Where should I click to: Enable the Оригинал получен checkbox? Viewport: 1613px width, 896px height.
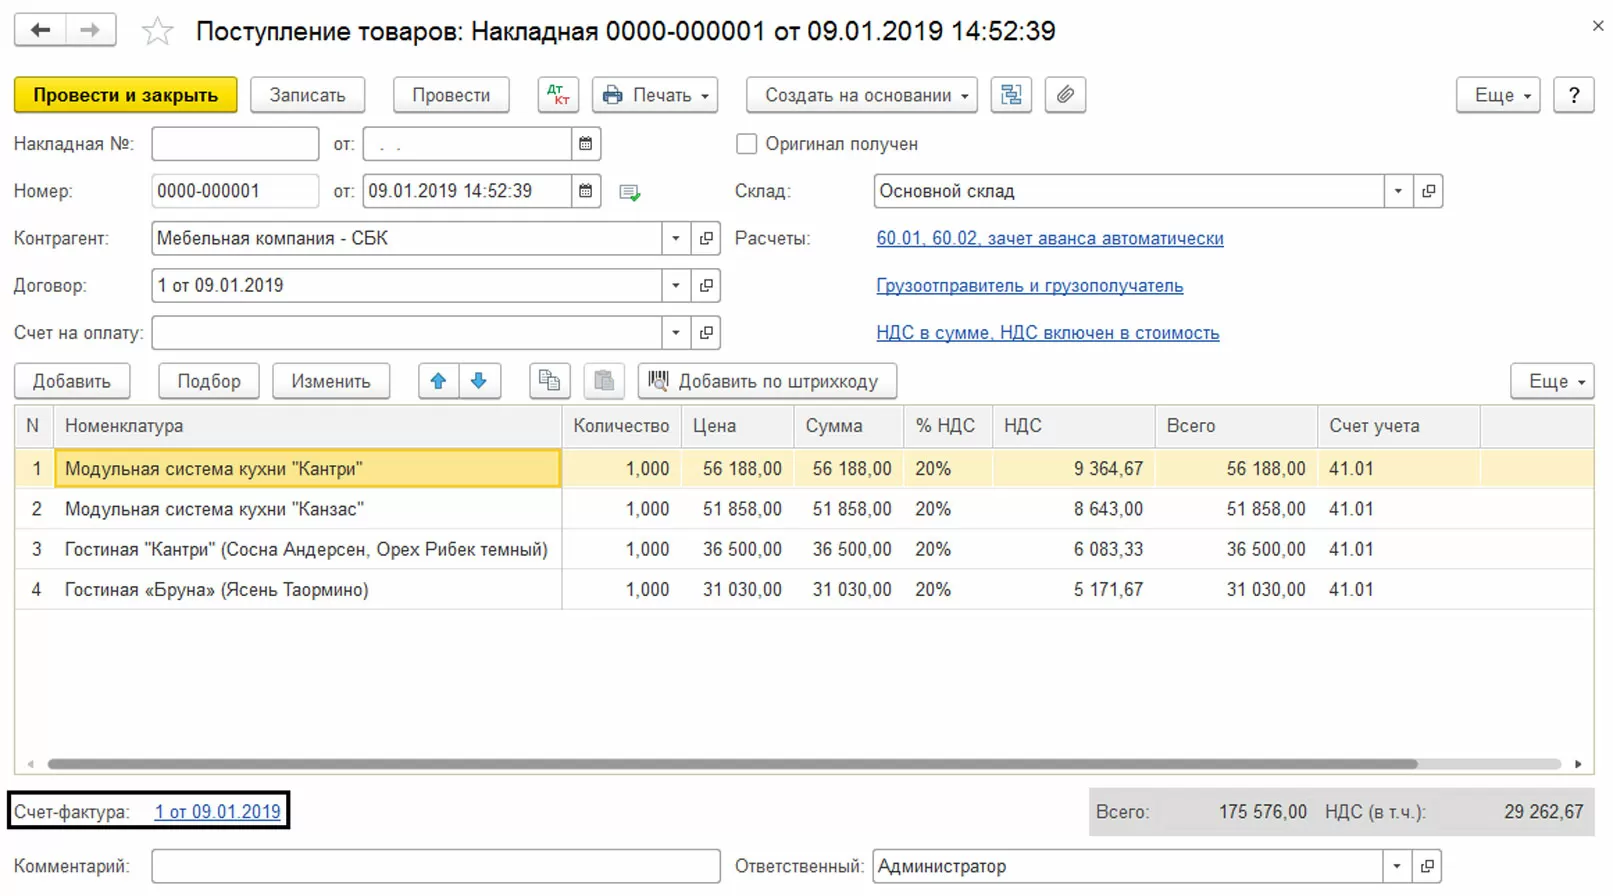click(x=746, y=144)
